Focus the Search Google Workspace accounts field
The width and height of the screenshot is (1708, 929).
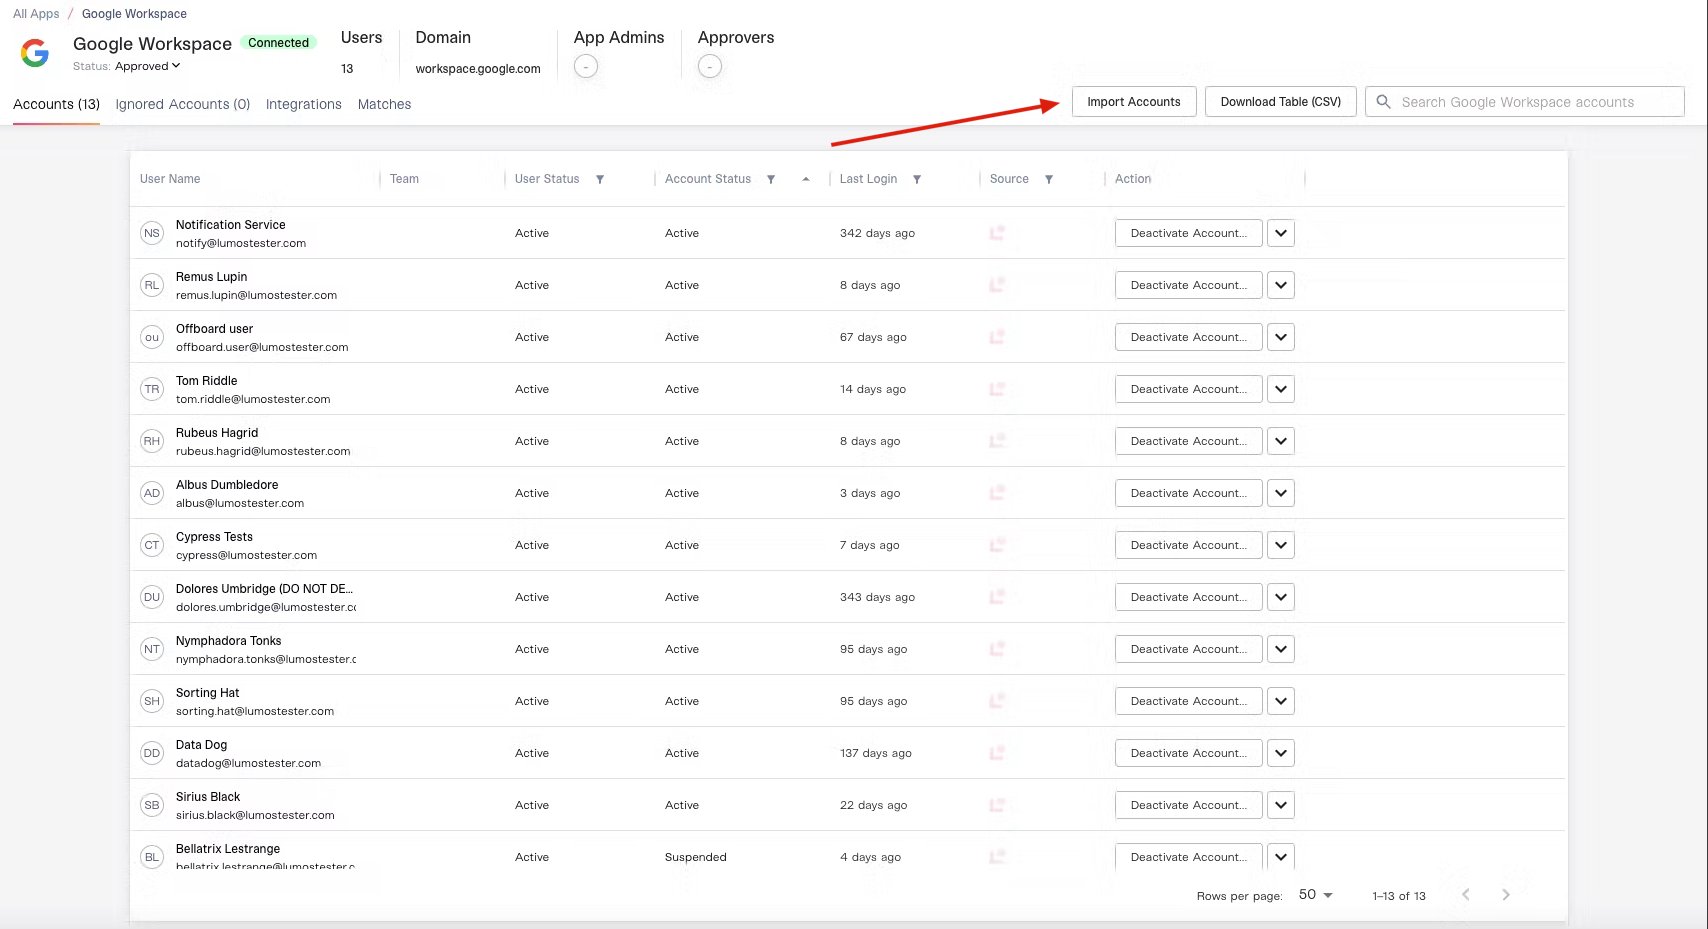pyautogui.click(x=1525, y=102)
